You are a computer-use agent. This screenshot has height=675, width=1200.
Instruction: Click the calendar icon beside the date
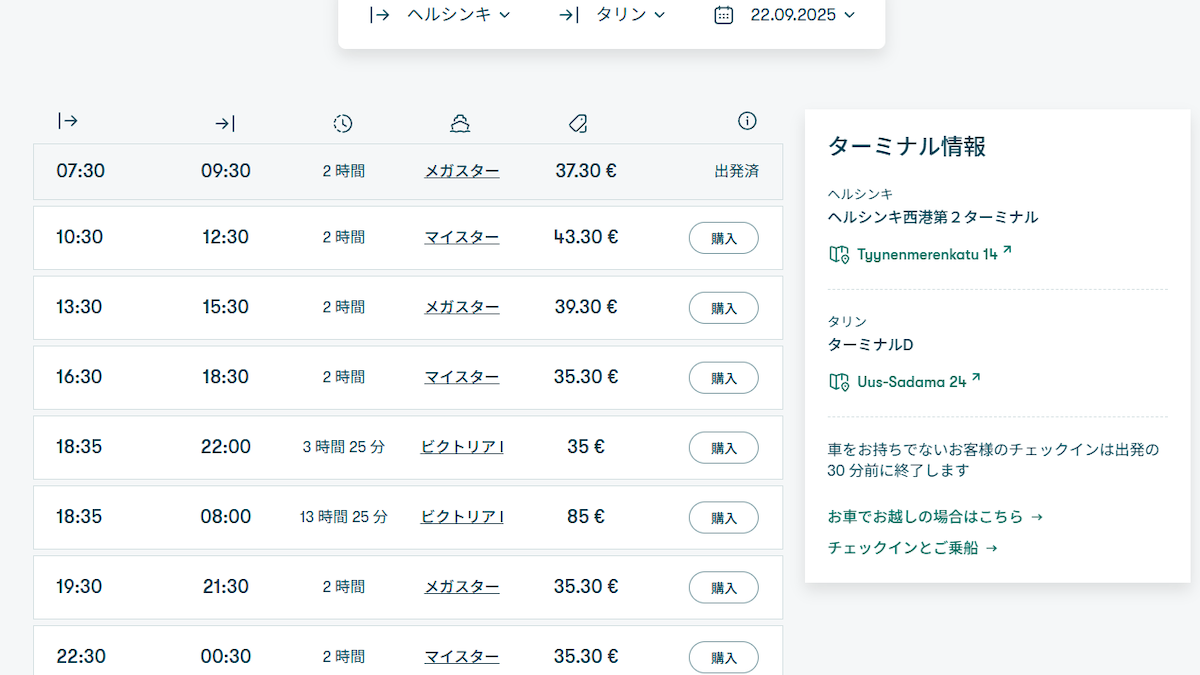(724, 15)
